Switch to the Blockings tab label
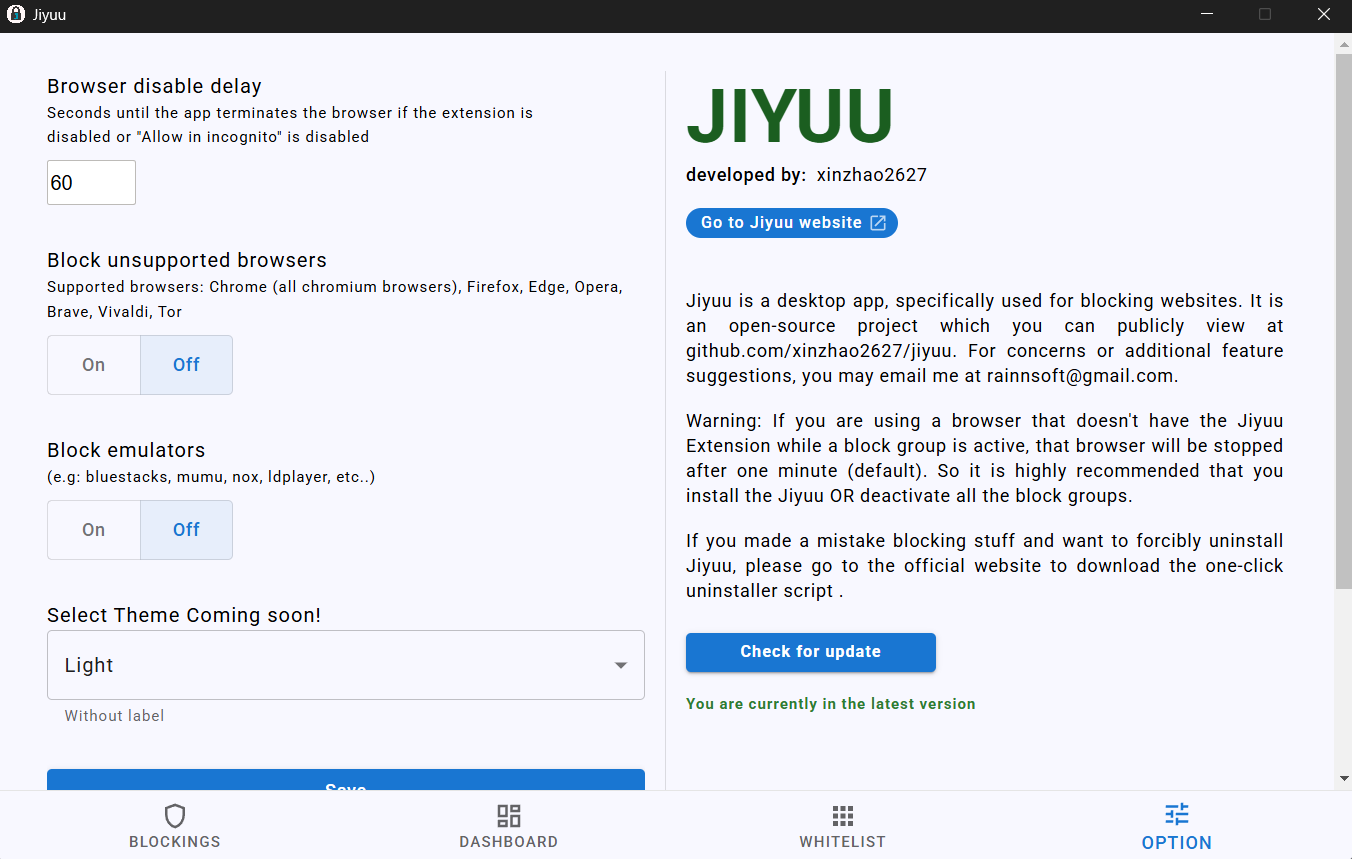 tap(175, 842)
